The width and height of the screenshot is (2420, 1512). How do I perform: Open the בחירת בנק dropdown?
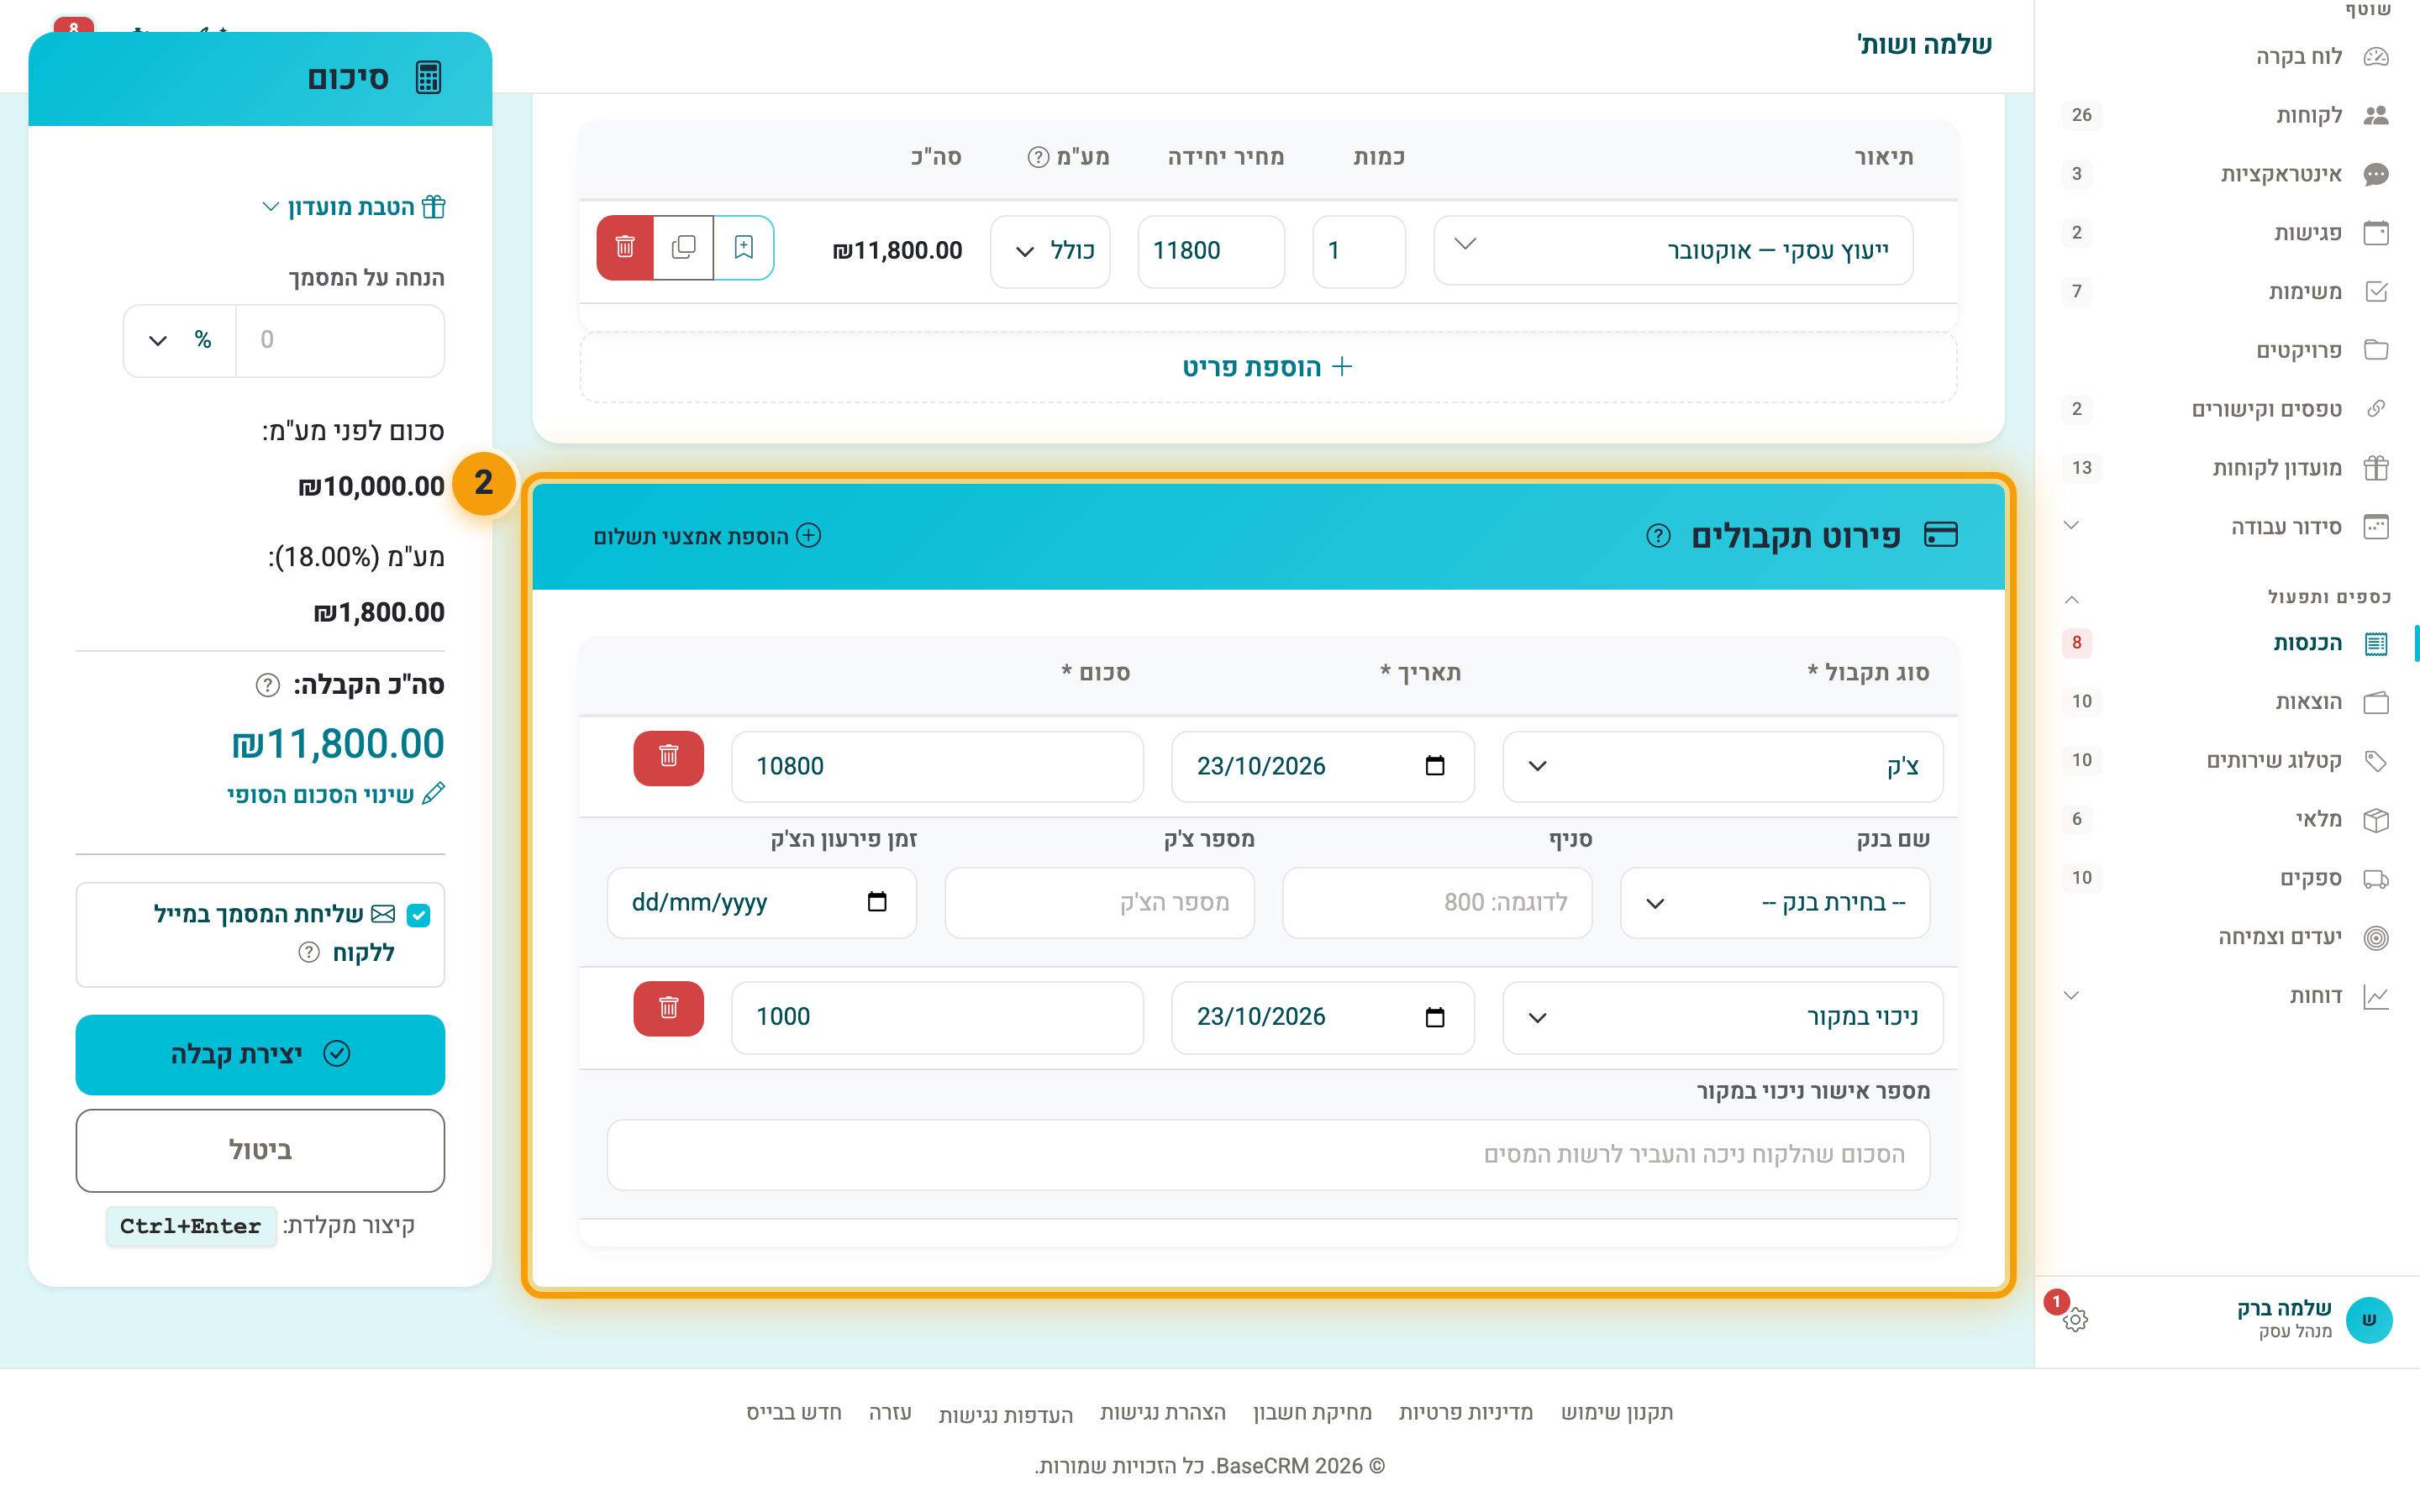coord(1774,902)
